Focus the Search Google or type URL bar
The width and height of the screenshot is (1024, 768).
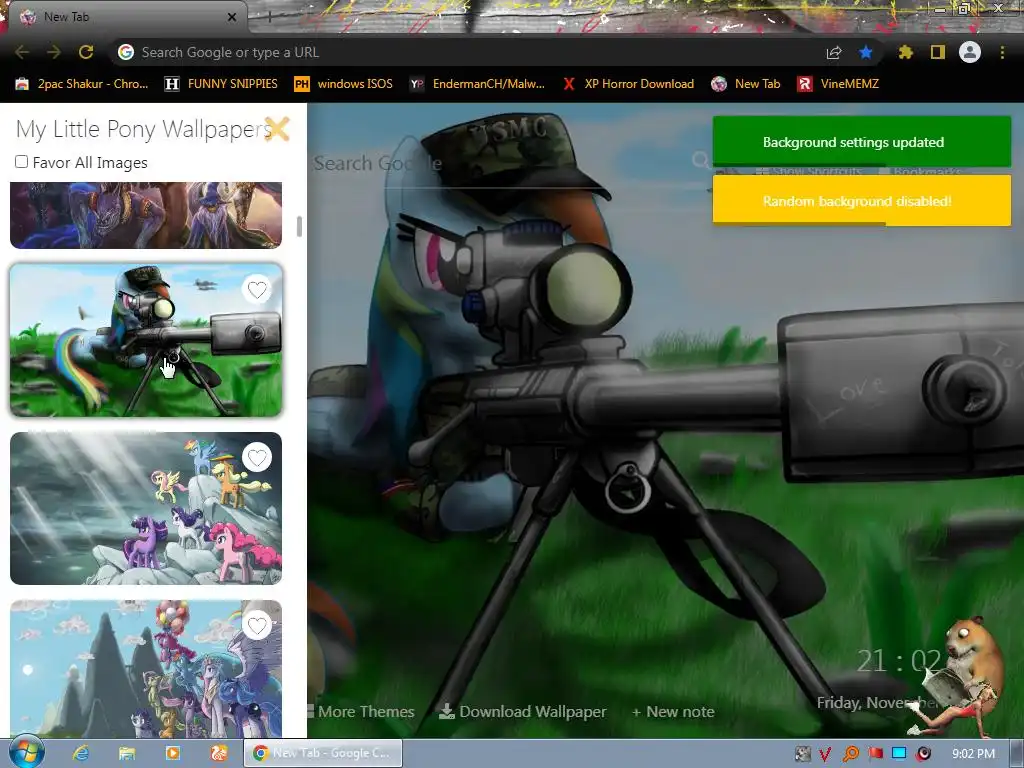[470, 52]
